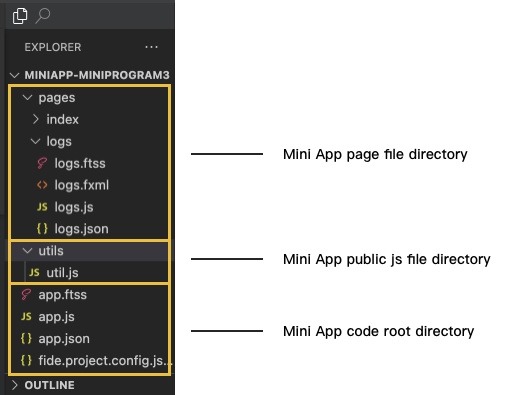The width and height of the screenshot is (528, 395).
Task: Click the OUTLINE section title
Action: pos(50,385)
